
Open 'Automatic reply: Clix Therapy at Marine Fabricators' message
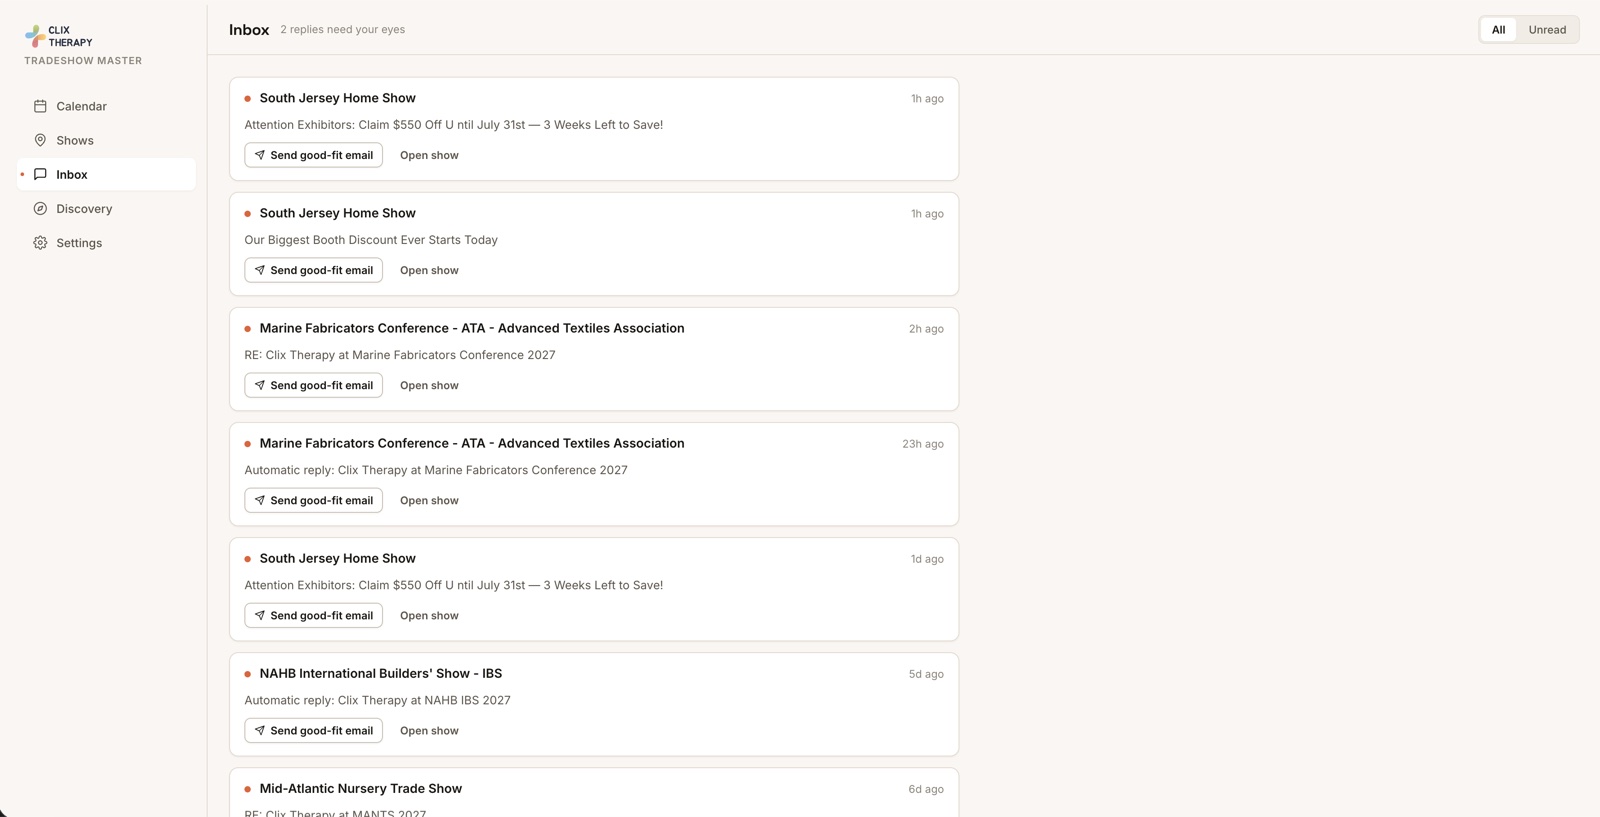click(x=436, y=470)
